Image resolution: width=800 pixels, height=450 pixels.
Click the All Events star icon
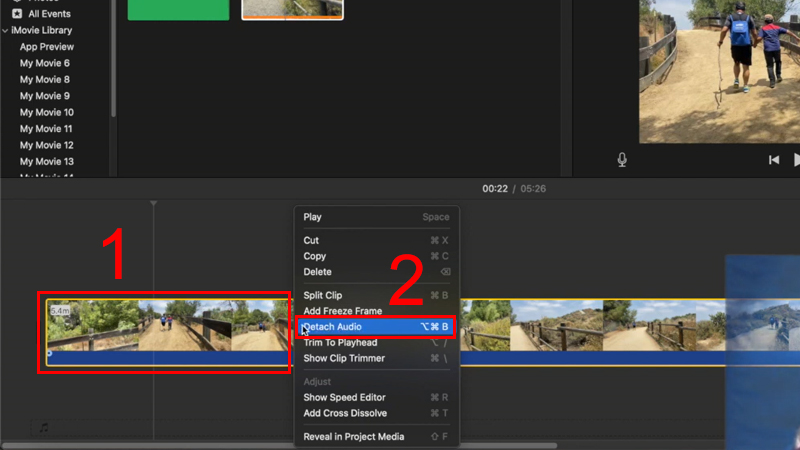17,14
